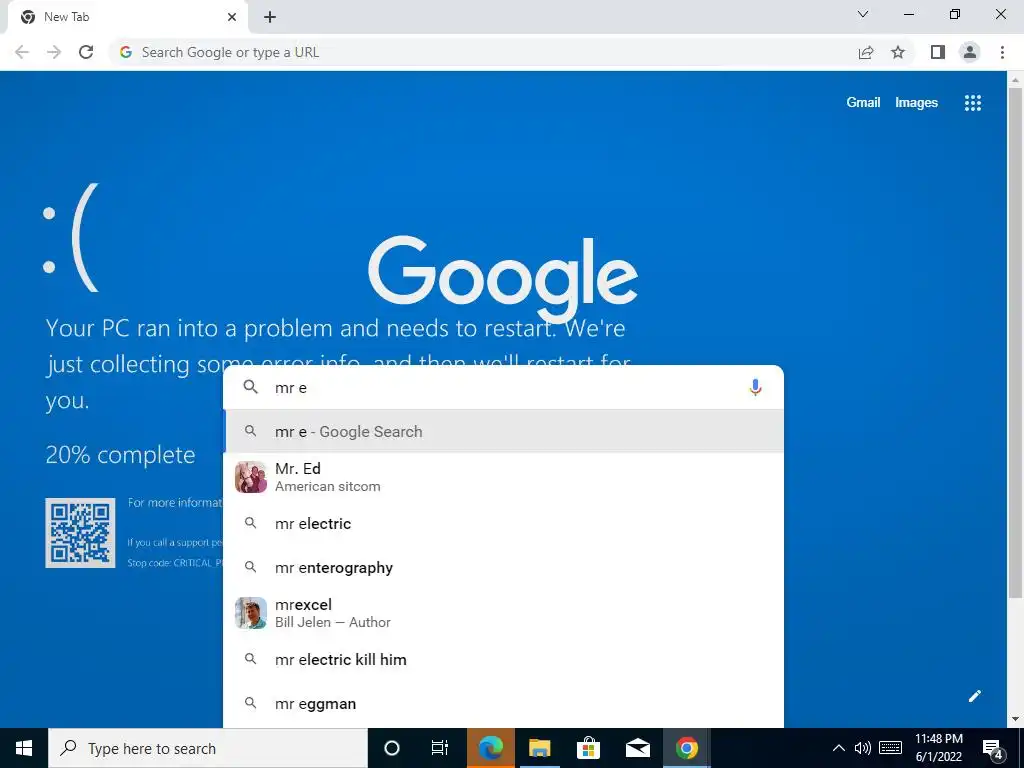Click Chrome icon in taskbar
1024x768 pixels.
click(x=687, y=748)
